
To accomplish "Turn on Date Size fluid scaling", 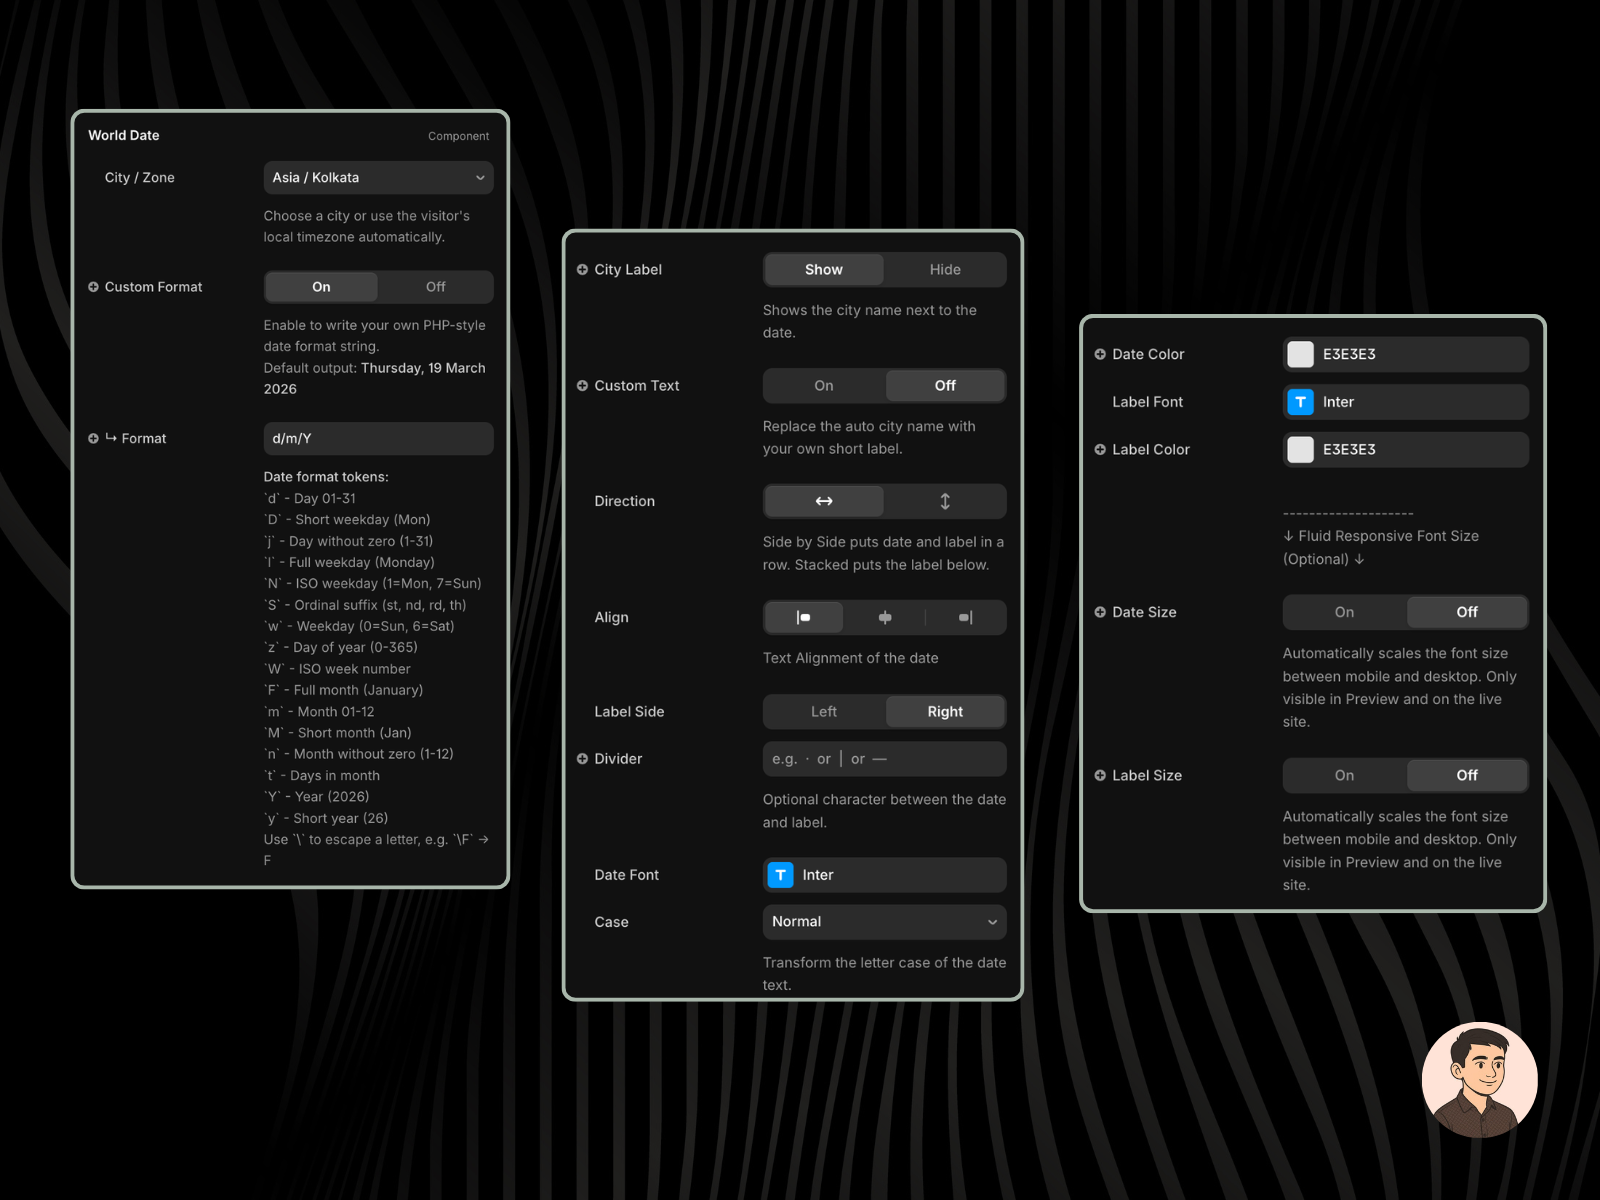I will [1343, 612].
